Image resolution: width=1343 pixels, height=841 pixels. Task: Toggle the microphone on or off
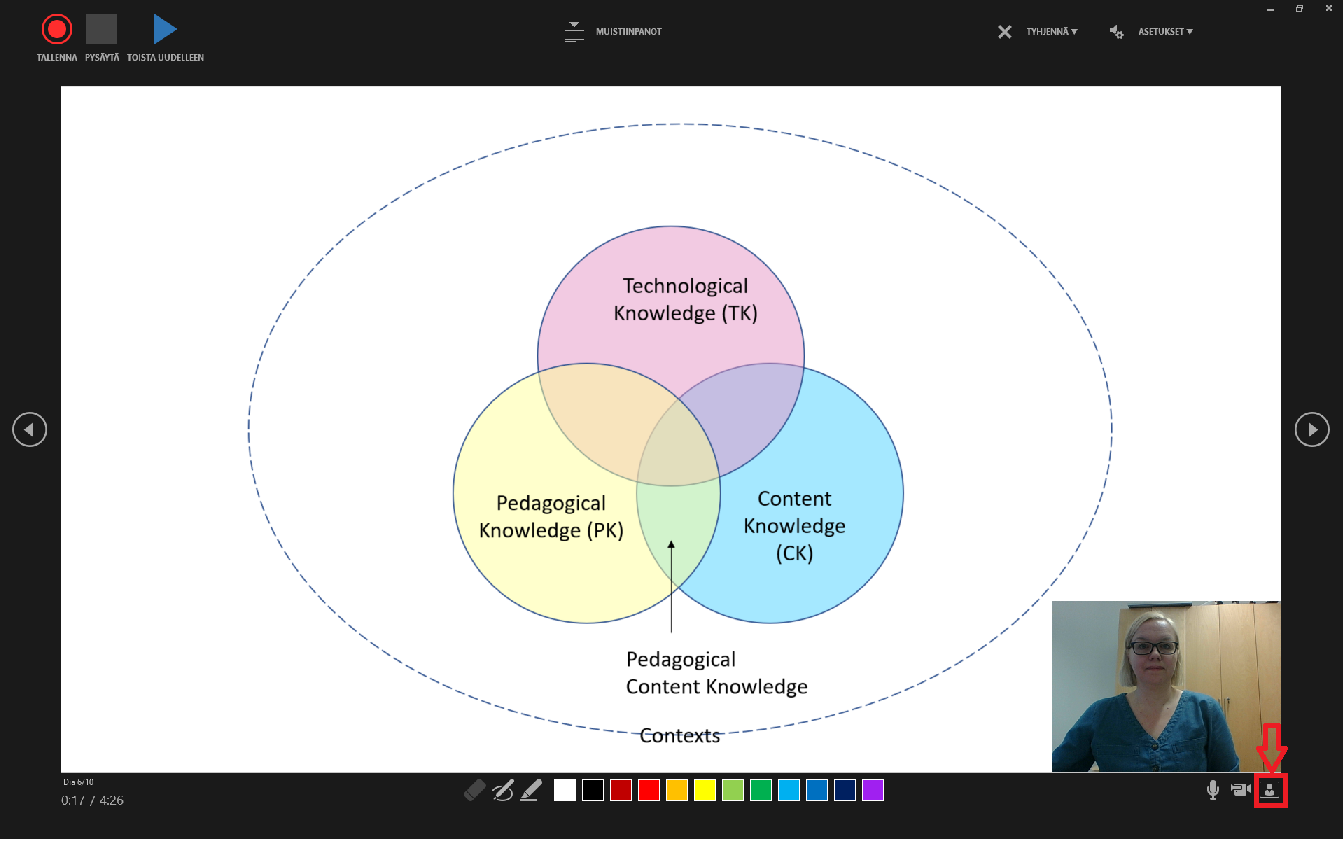1213,790
